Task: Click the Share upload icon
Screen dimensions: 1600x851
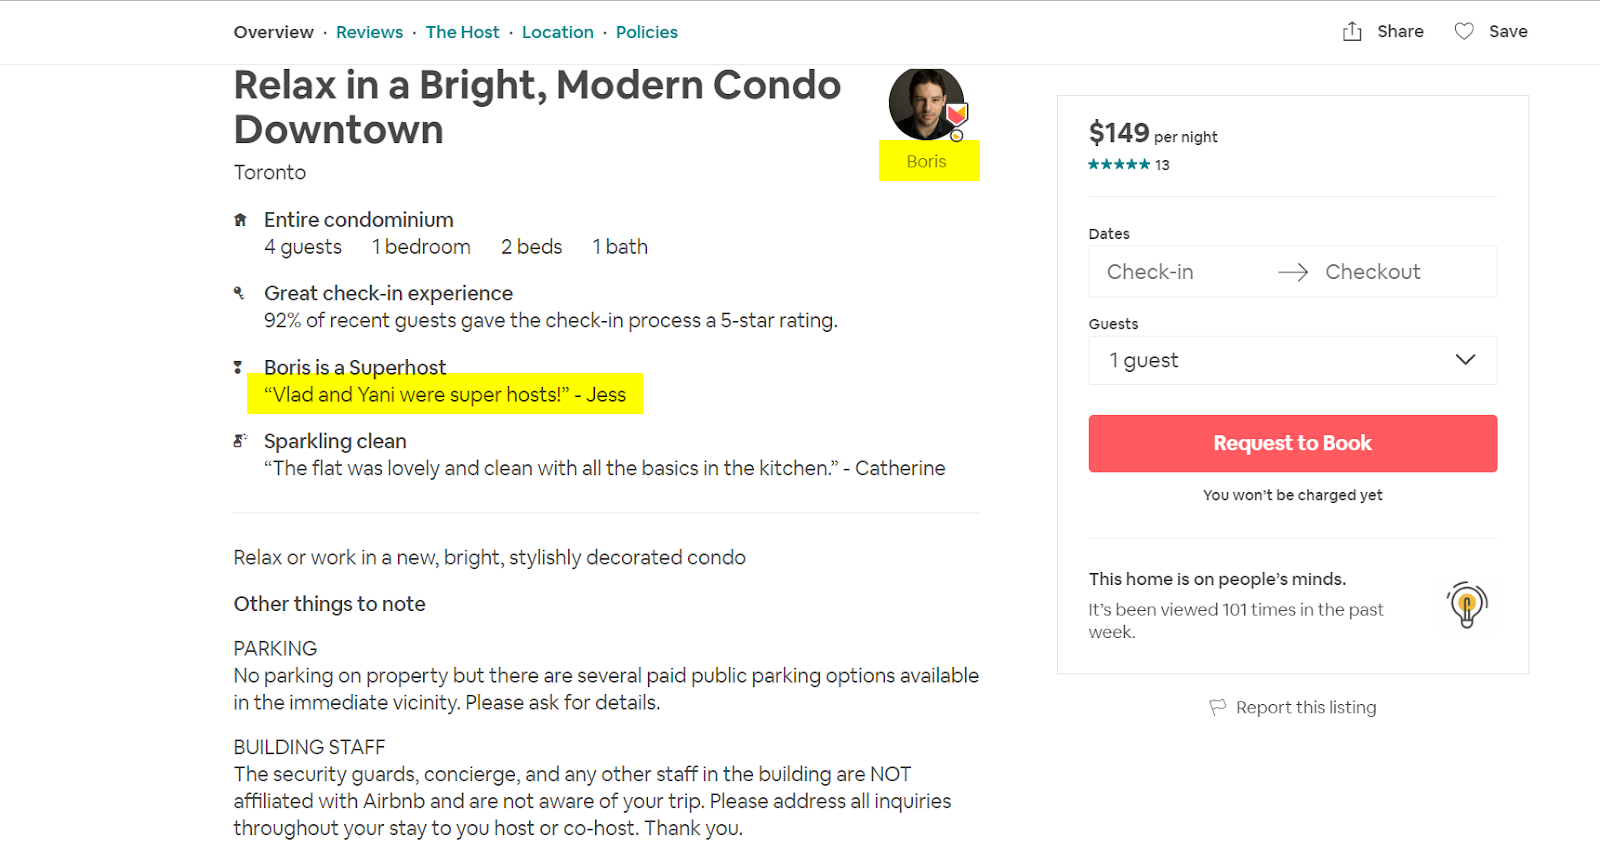Action: tap(1352, 31)
